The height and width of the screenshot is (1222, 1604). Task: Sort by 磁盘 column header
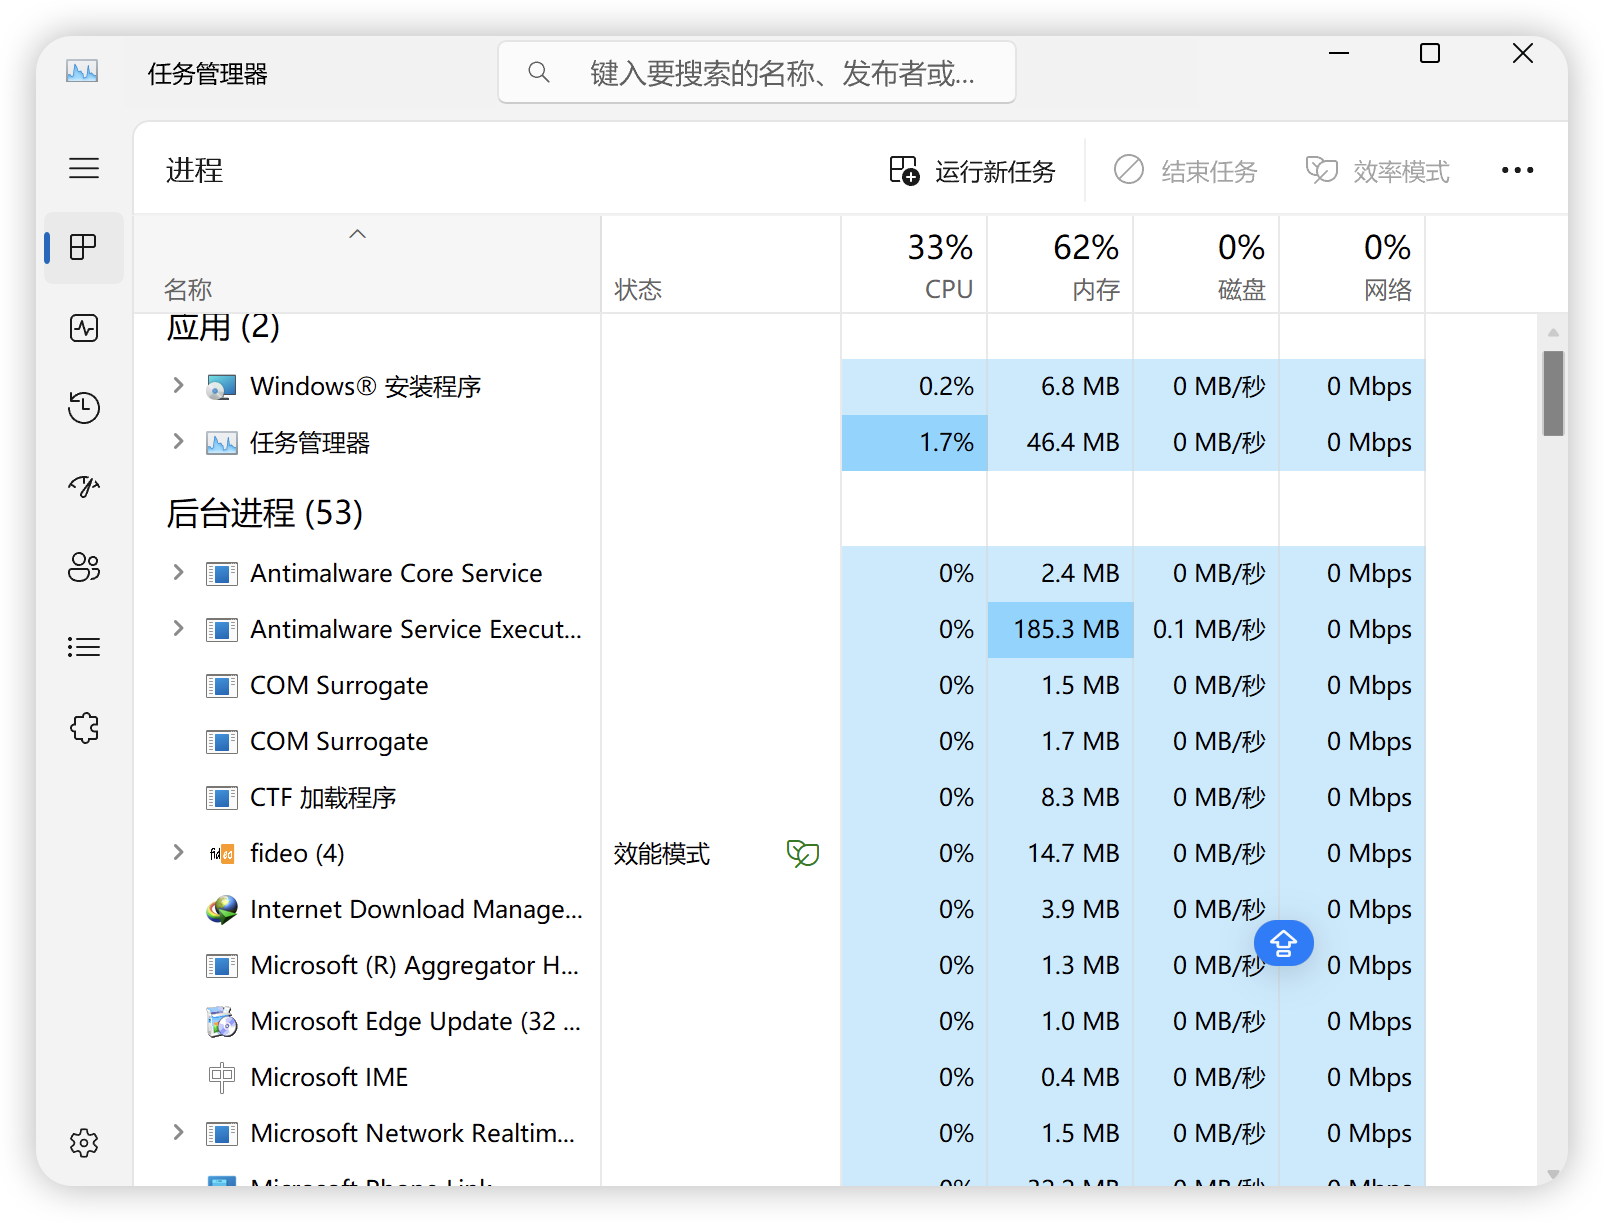pyautogui.click(x=1206, y=265)
